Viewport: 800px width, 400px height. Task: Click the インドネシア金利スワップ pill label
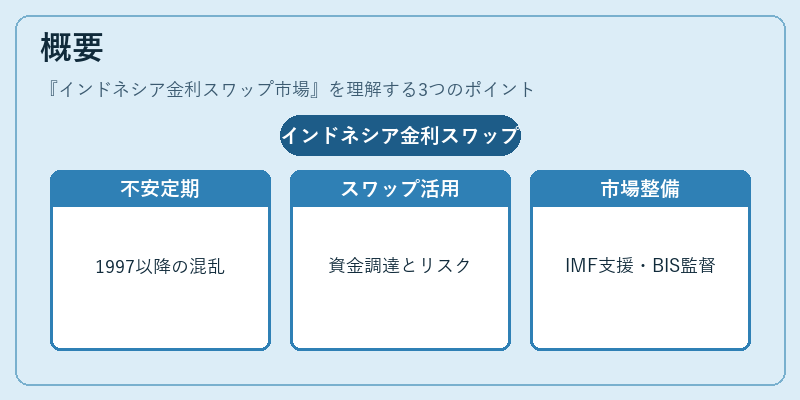click(x=401, y=136)
